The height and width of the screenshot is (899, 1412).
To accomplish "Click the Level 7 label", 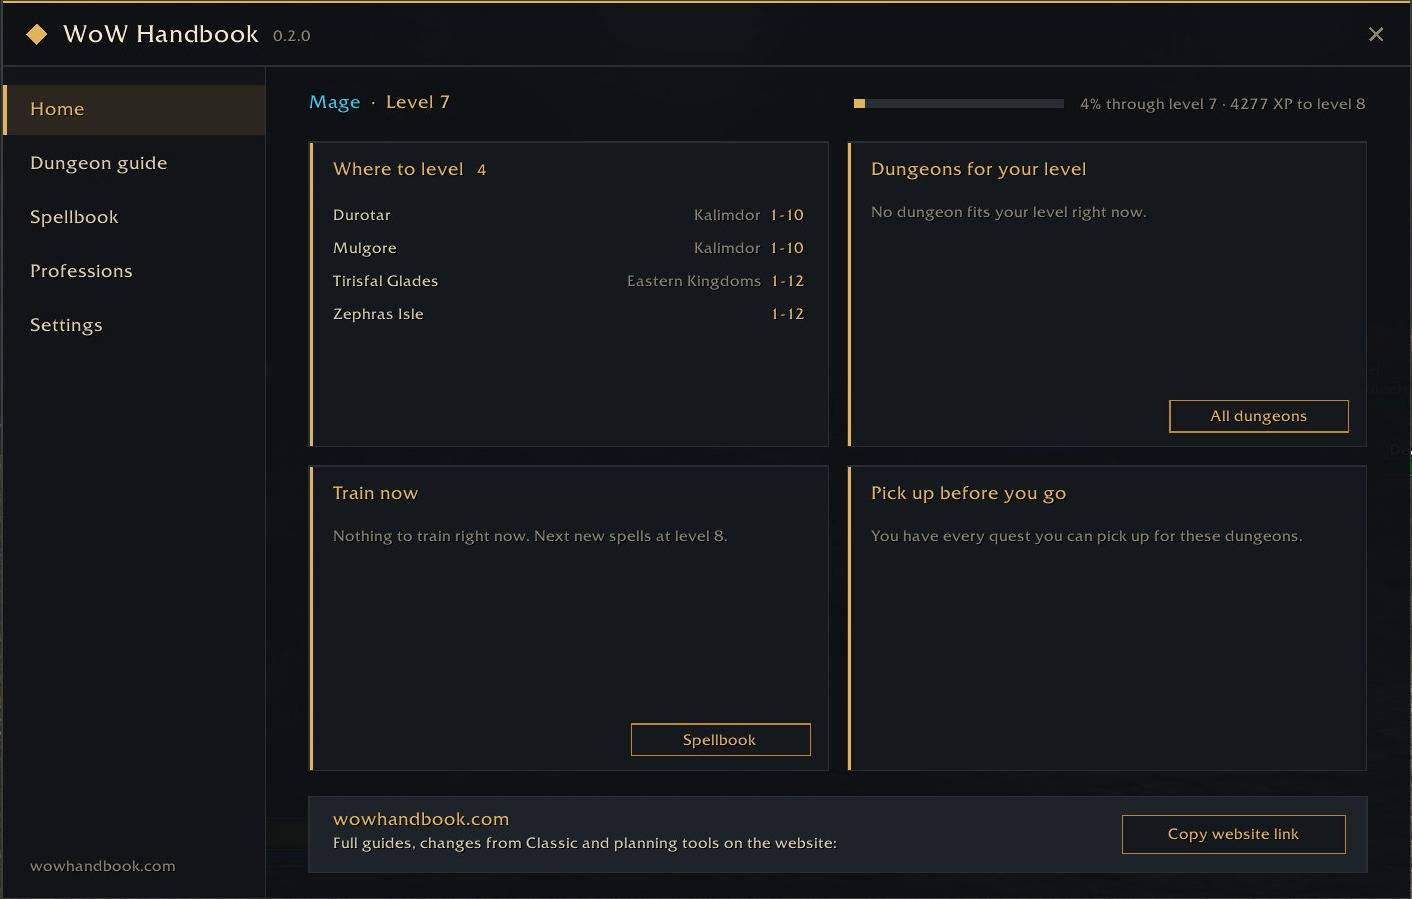I will pyautogui.click(x=418, y=102).
